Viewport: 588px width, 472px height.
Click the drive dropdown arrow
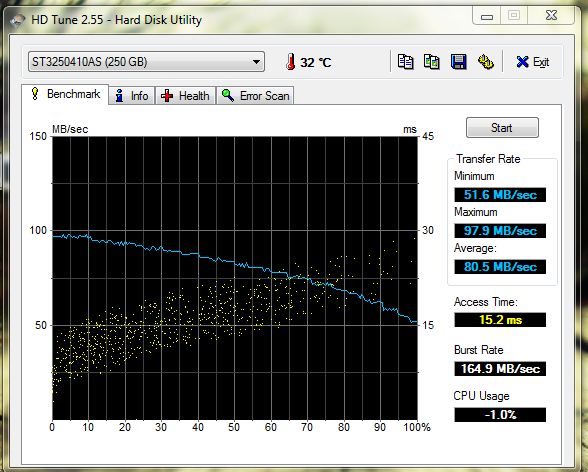coord(256,62)
